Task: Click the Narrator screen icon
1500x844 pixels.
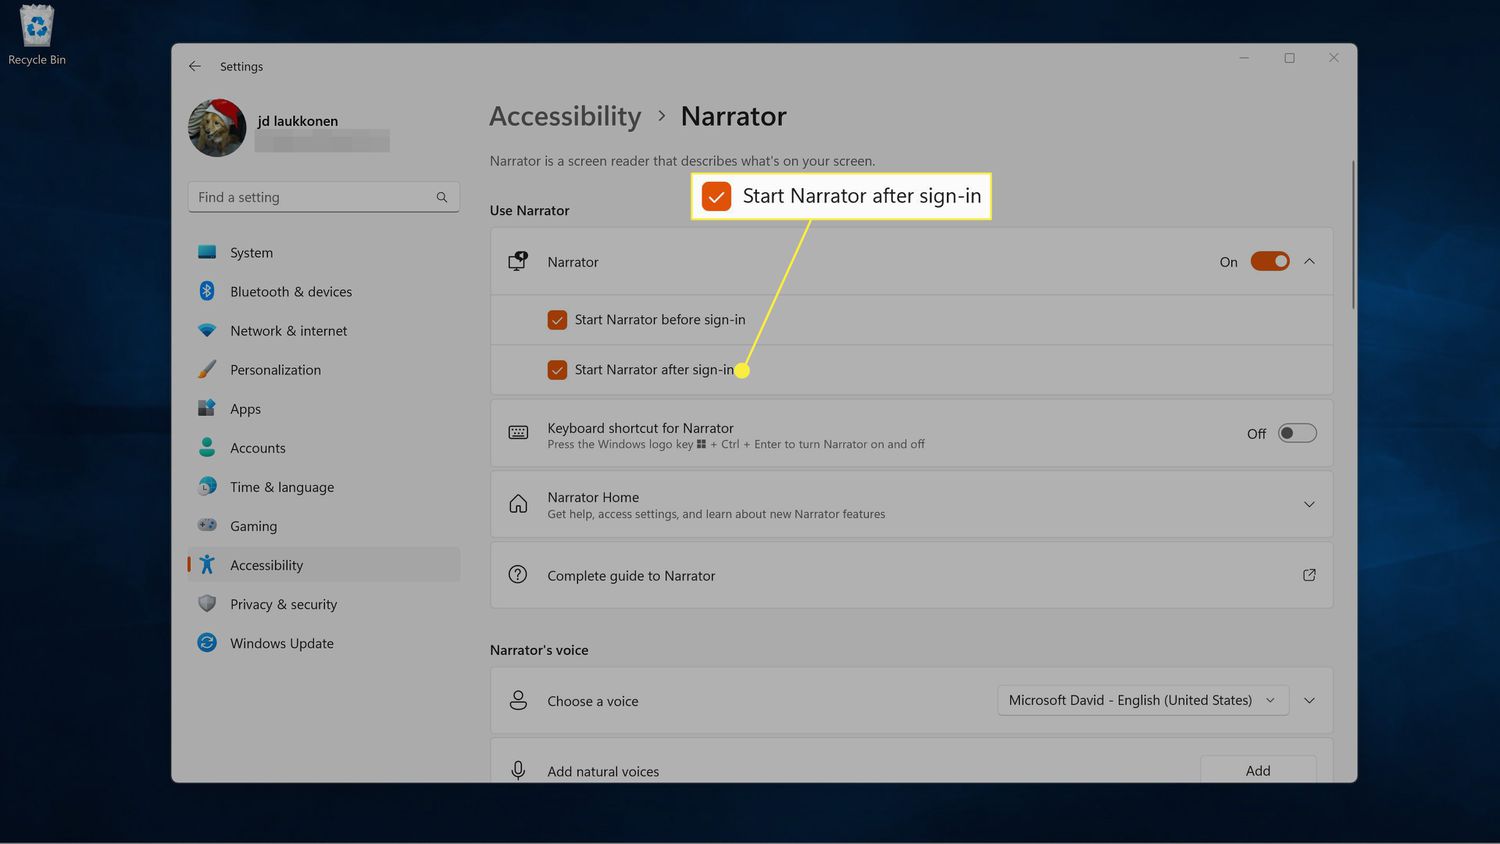Action: pyautogui.click(x=518, y=261)
